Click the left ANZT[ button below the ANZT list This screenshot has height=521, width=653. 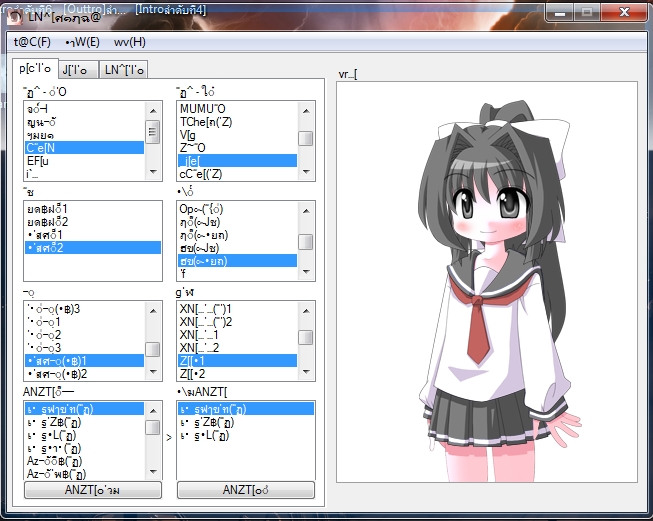(x=93, y=490)
